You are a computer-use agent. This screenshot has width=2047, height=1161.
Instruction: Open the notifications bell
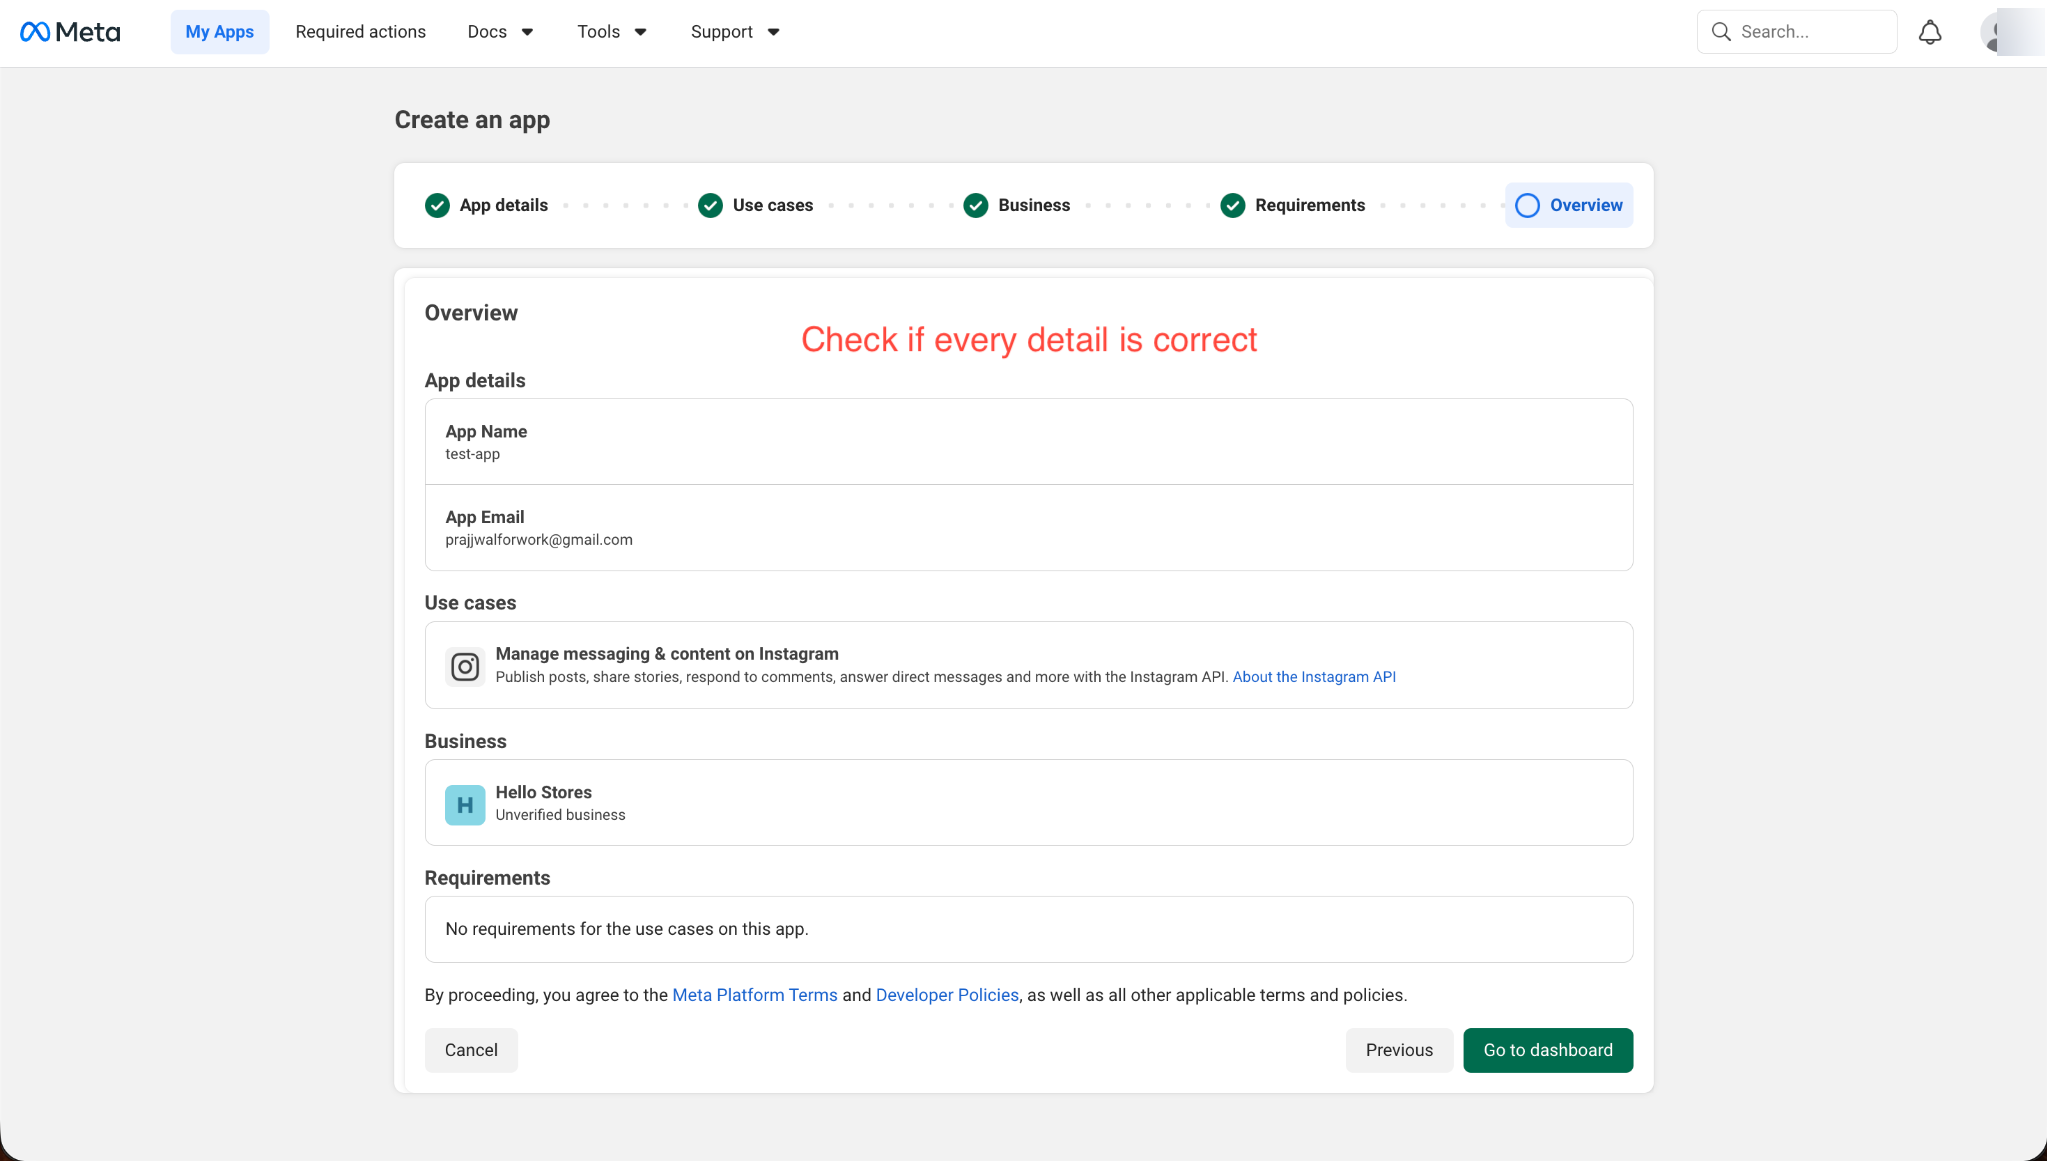point(1930,32)
